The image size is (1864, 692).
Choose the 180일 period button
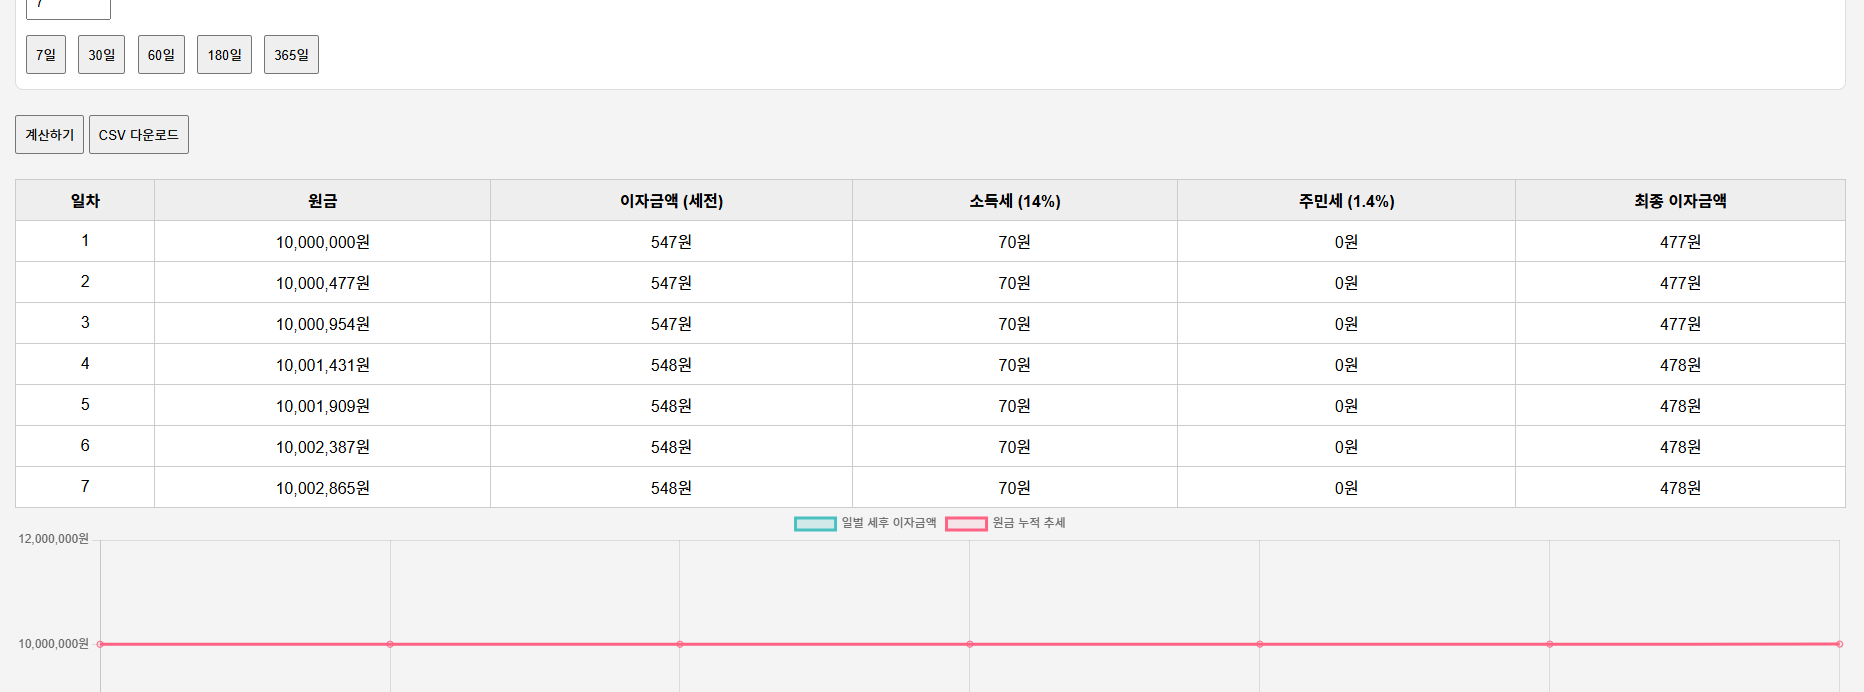click(x=224, y=55)
